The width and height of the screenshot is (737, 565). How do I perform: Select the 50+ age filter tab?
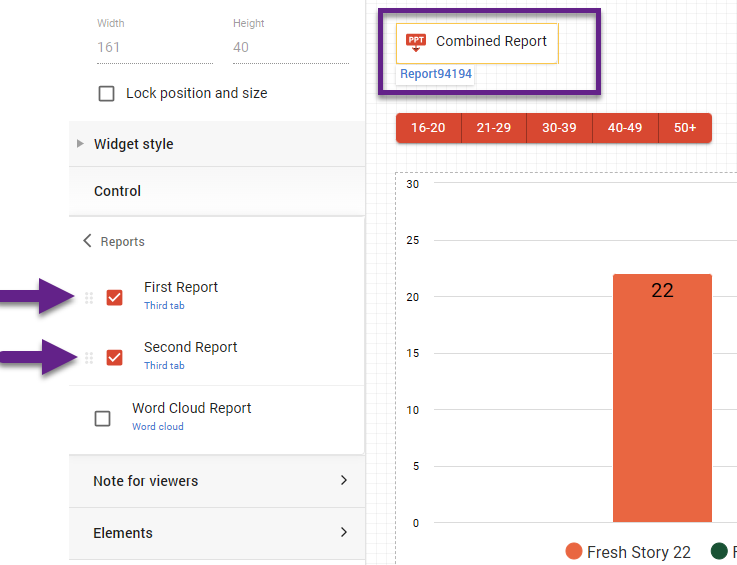685,128
